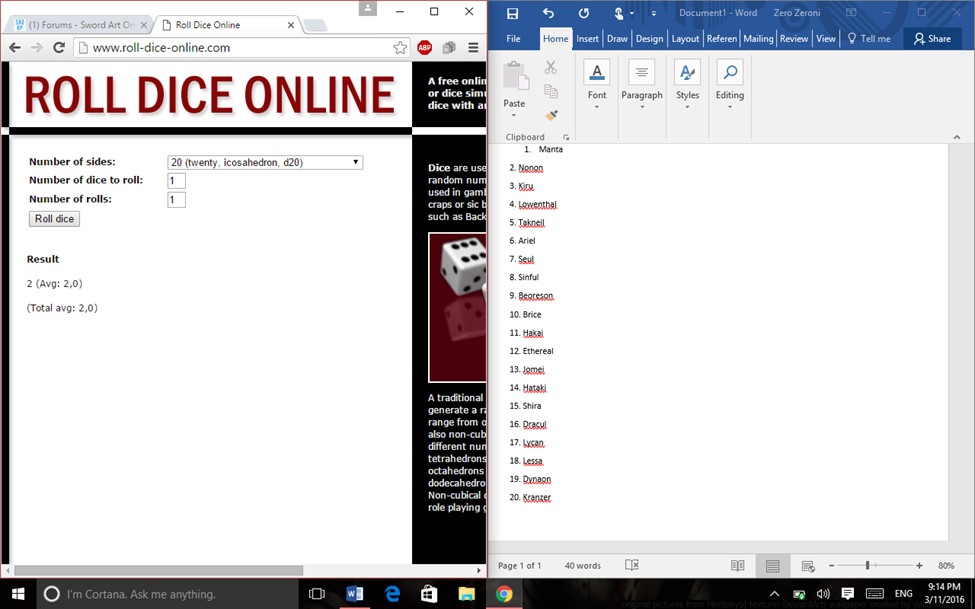
Task: Undo the last action in Word
Action: pyautogui.click(x=548, y=13)
